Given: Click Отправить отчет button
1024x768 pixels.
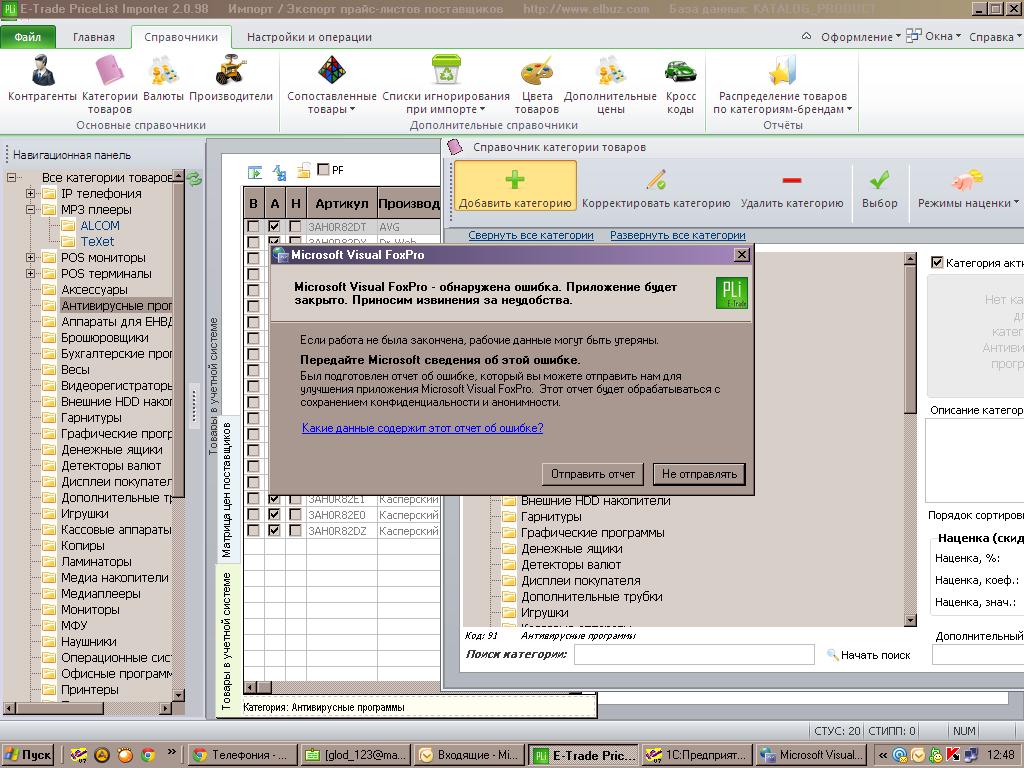Looking at the screenshot, I should click(x=592, y=474).
